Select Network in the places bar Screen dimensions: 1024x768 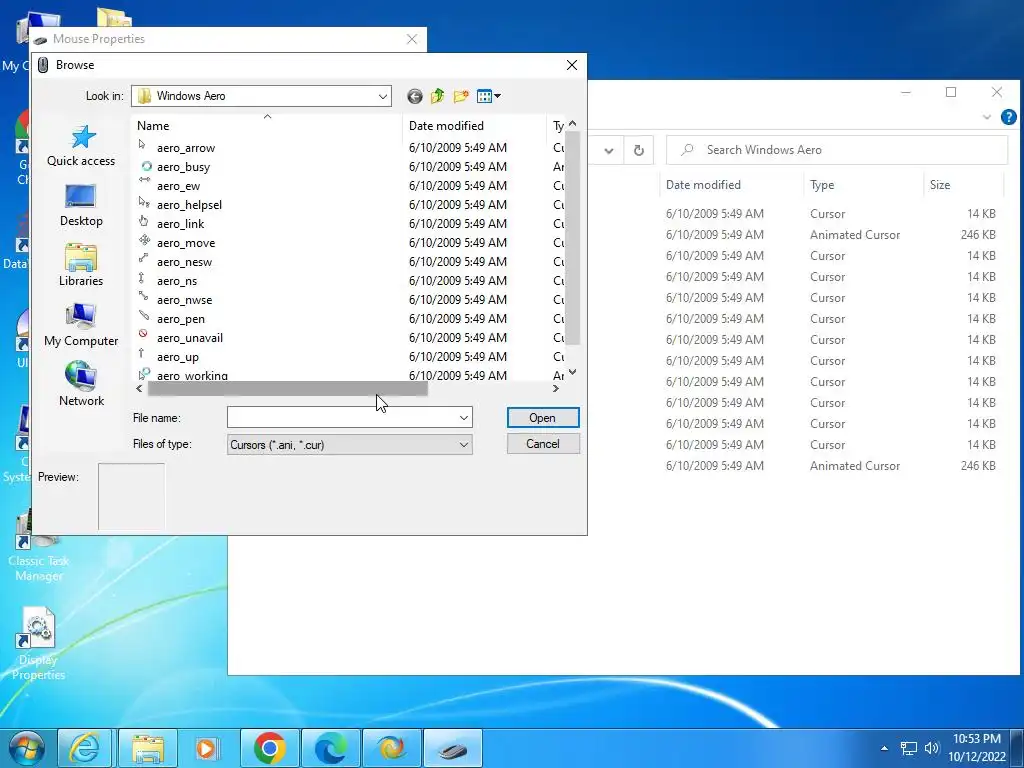[x=81, y=385]
